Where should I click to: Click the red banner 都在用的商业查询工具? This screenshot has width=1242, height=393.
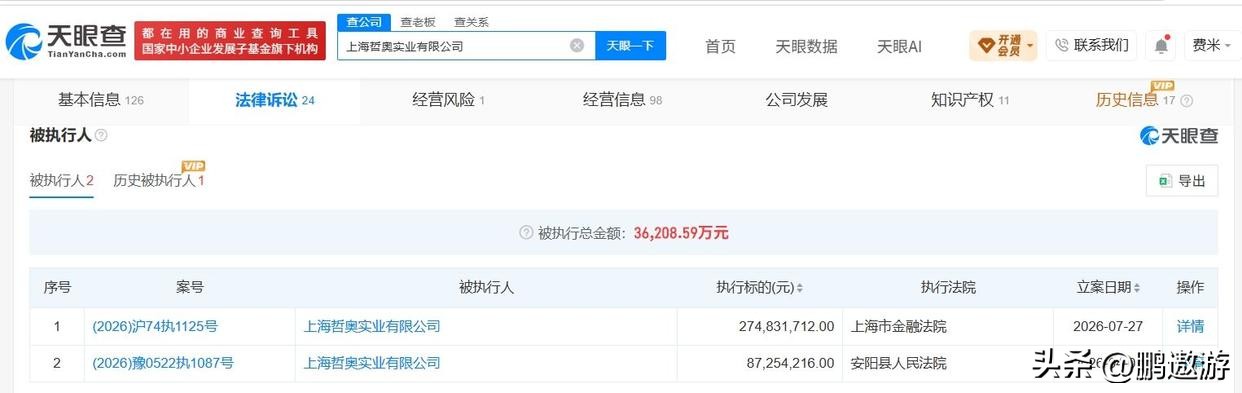(230, 41)
